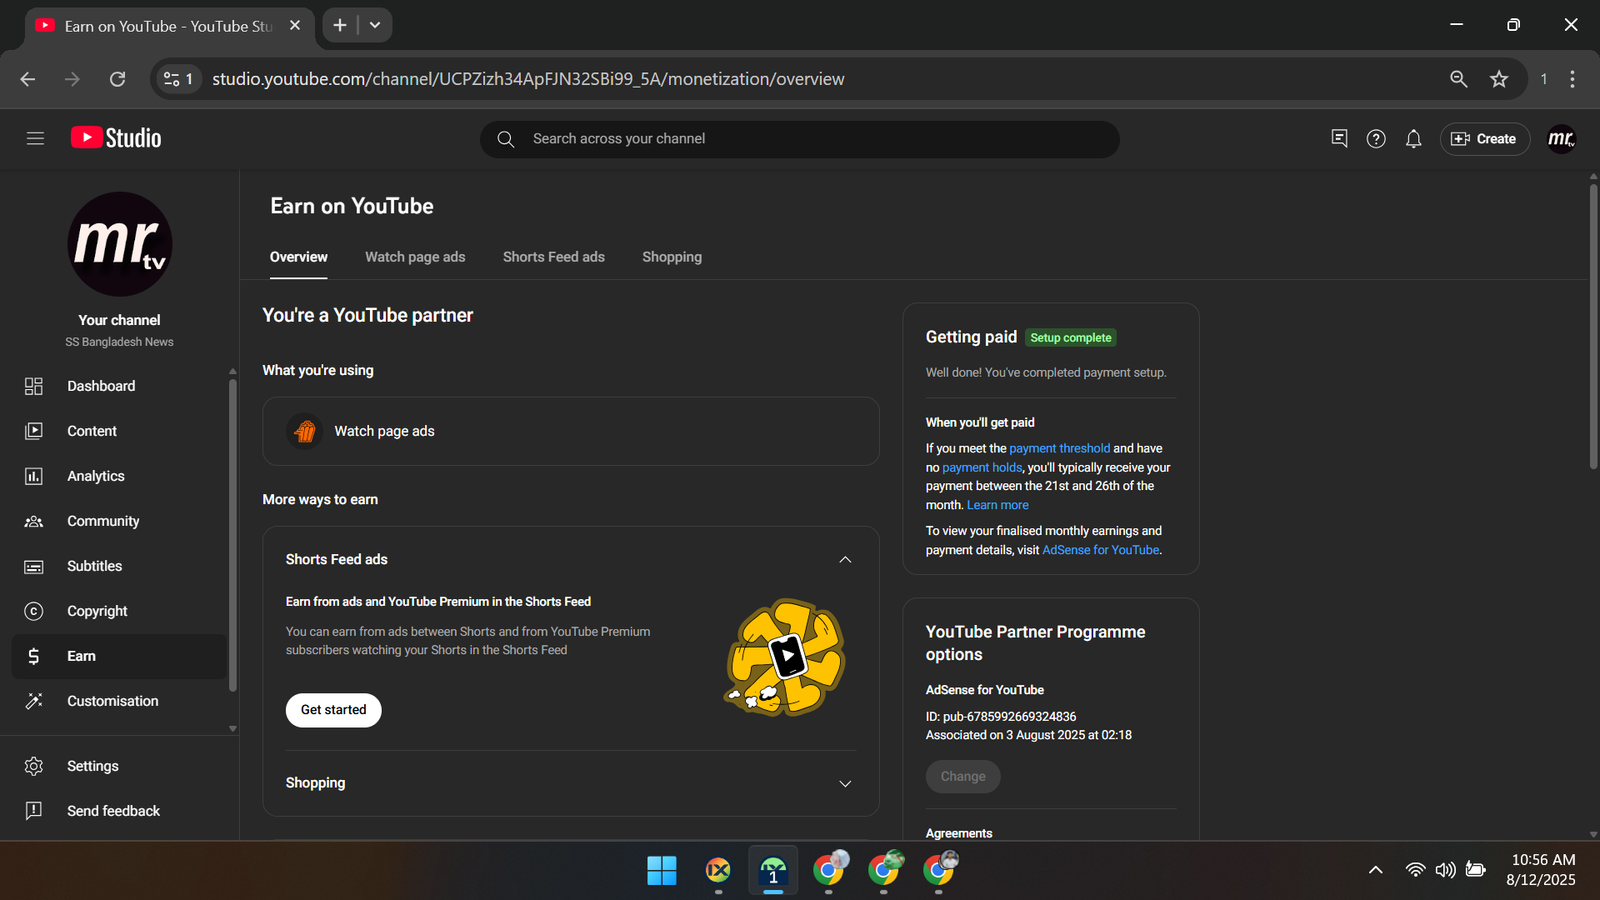
Task: Reload the page
Action: point(117,79)
